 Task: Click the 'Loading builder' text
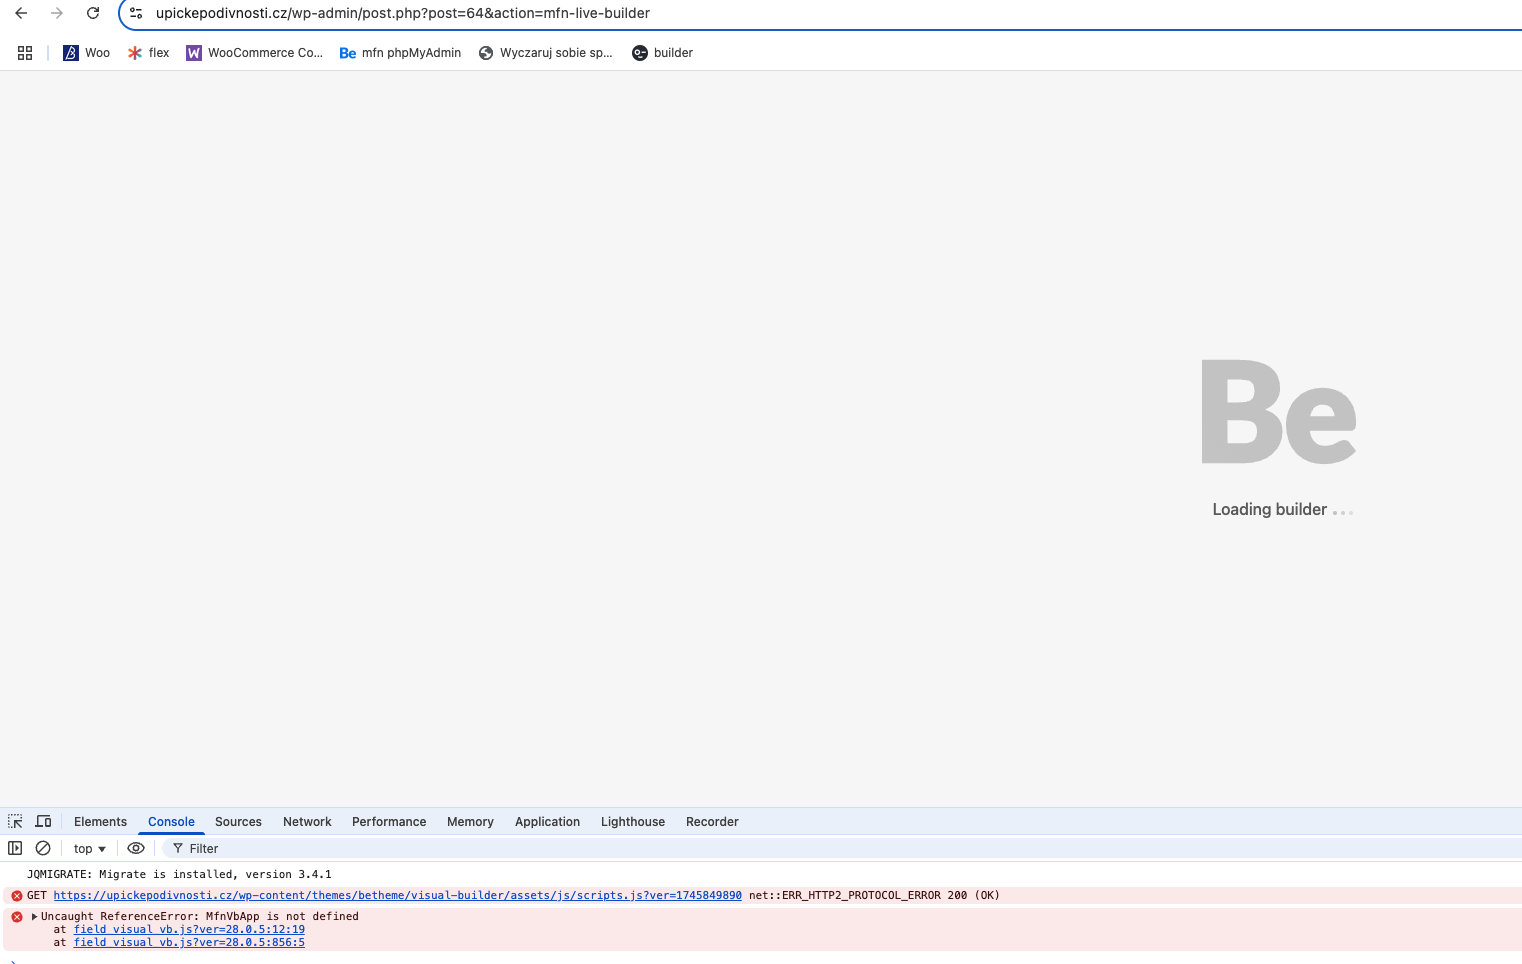[x=1270, y=509]
